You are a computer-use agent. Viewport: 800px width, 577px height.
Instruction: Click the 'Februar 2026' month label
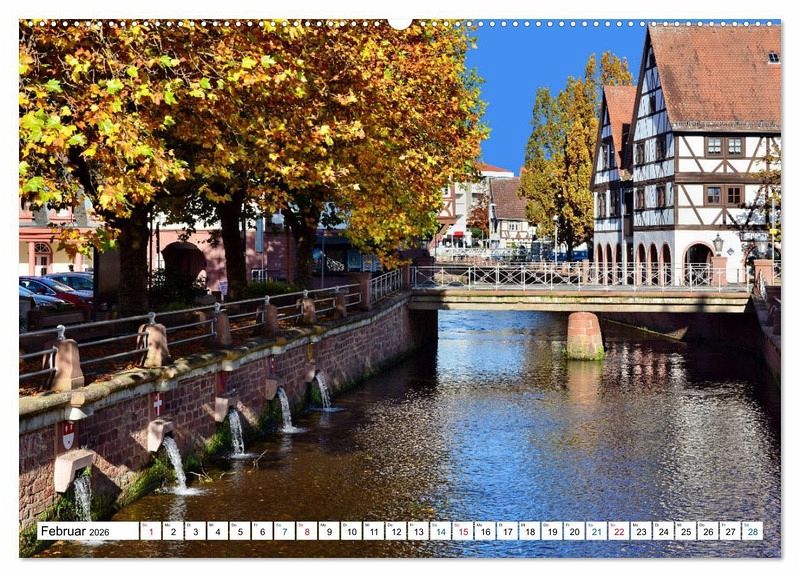(75, 531)
